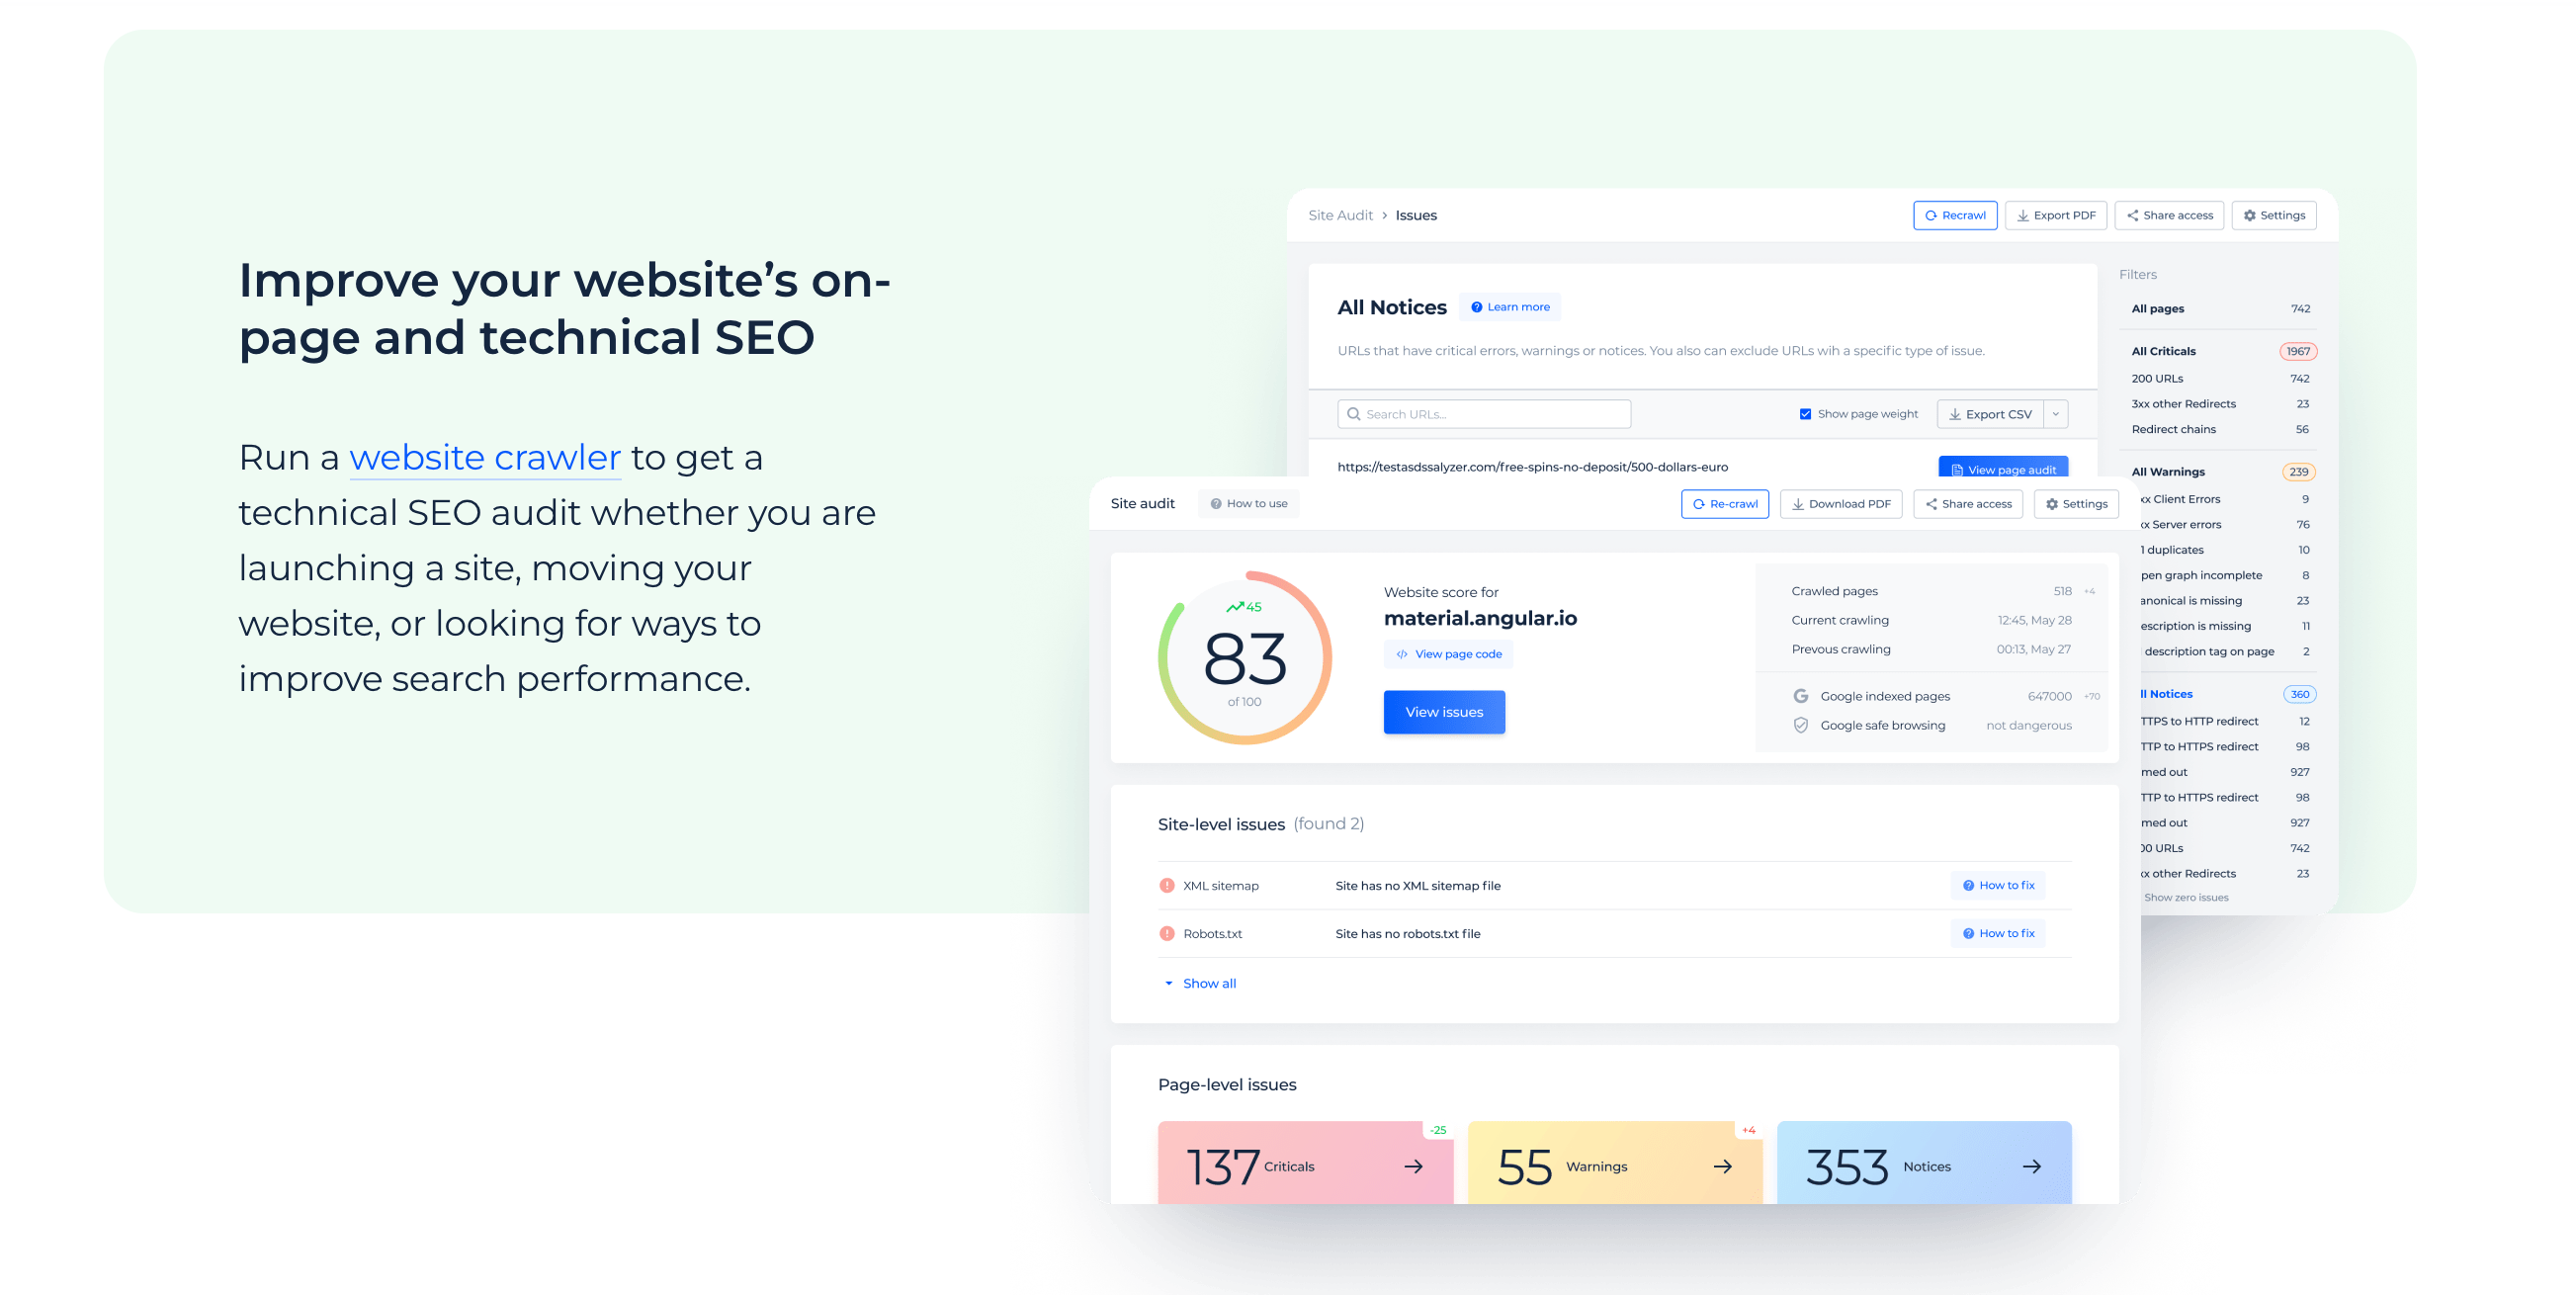Click the View page code icon
The height and width of the screenshot is (1295, 2576).
[x=1400, y=654]
